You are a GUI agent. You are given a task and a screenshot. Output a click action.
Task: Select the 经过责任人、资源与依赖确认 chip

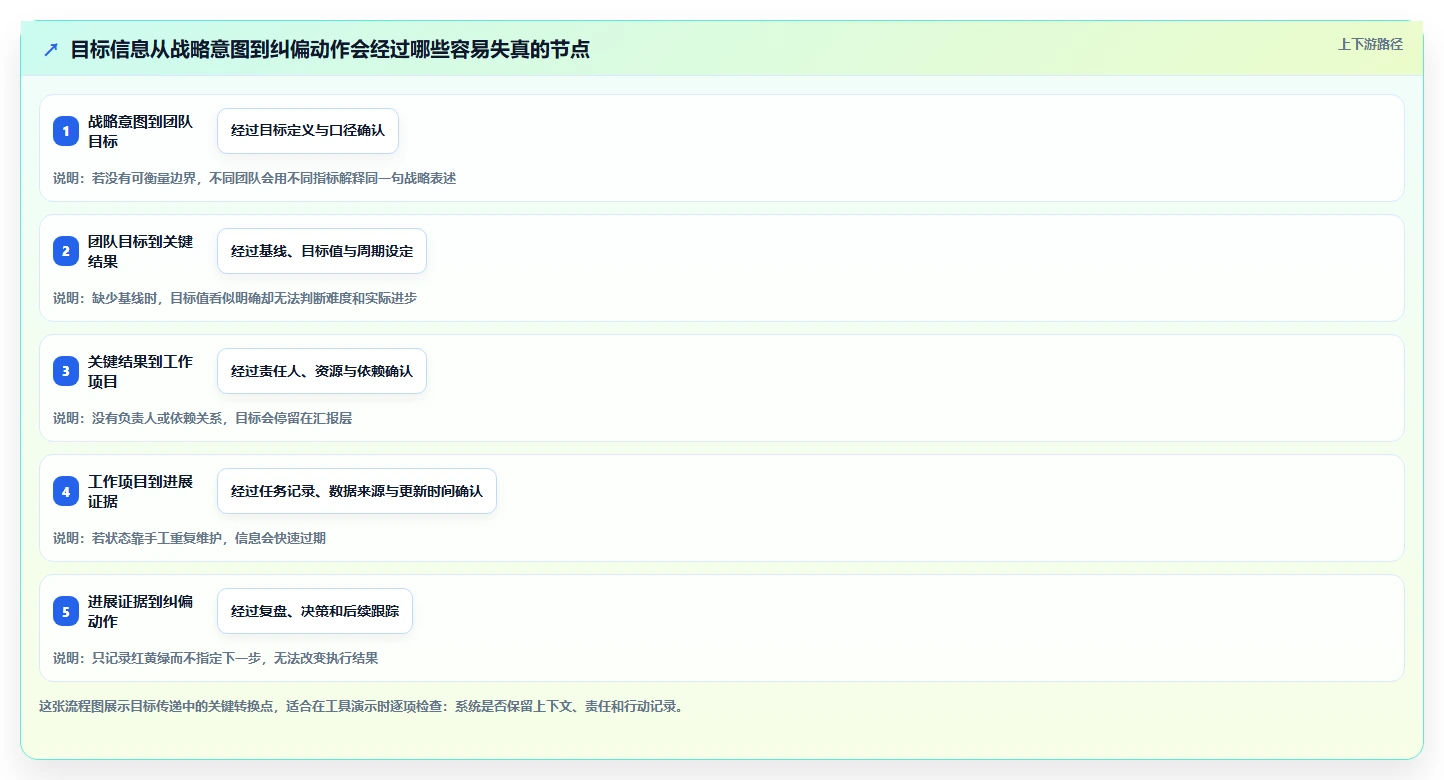322,371
